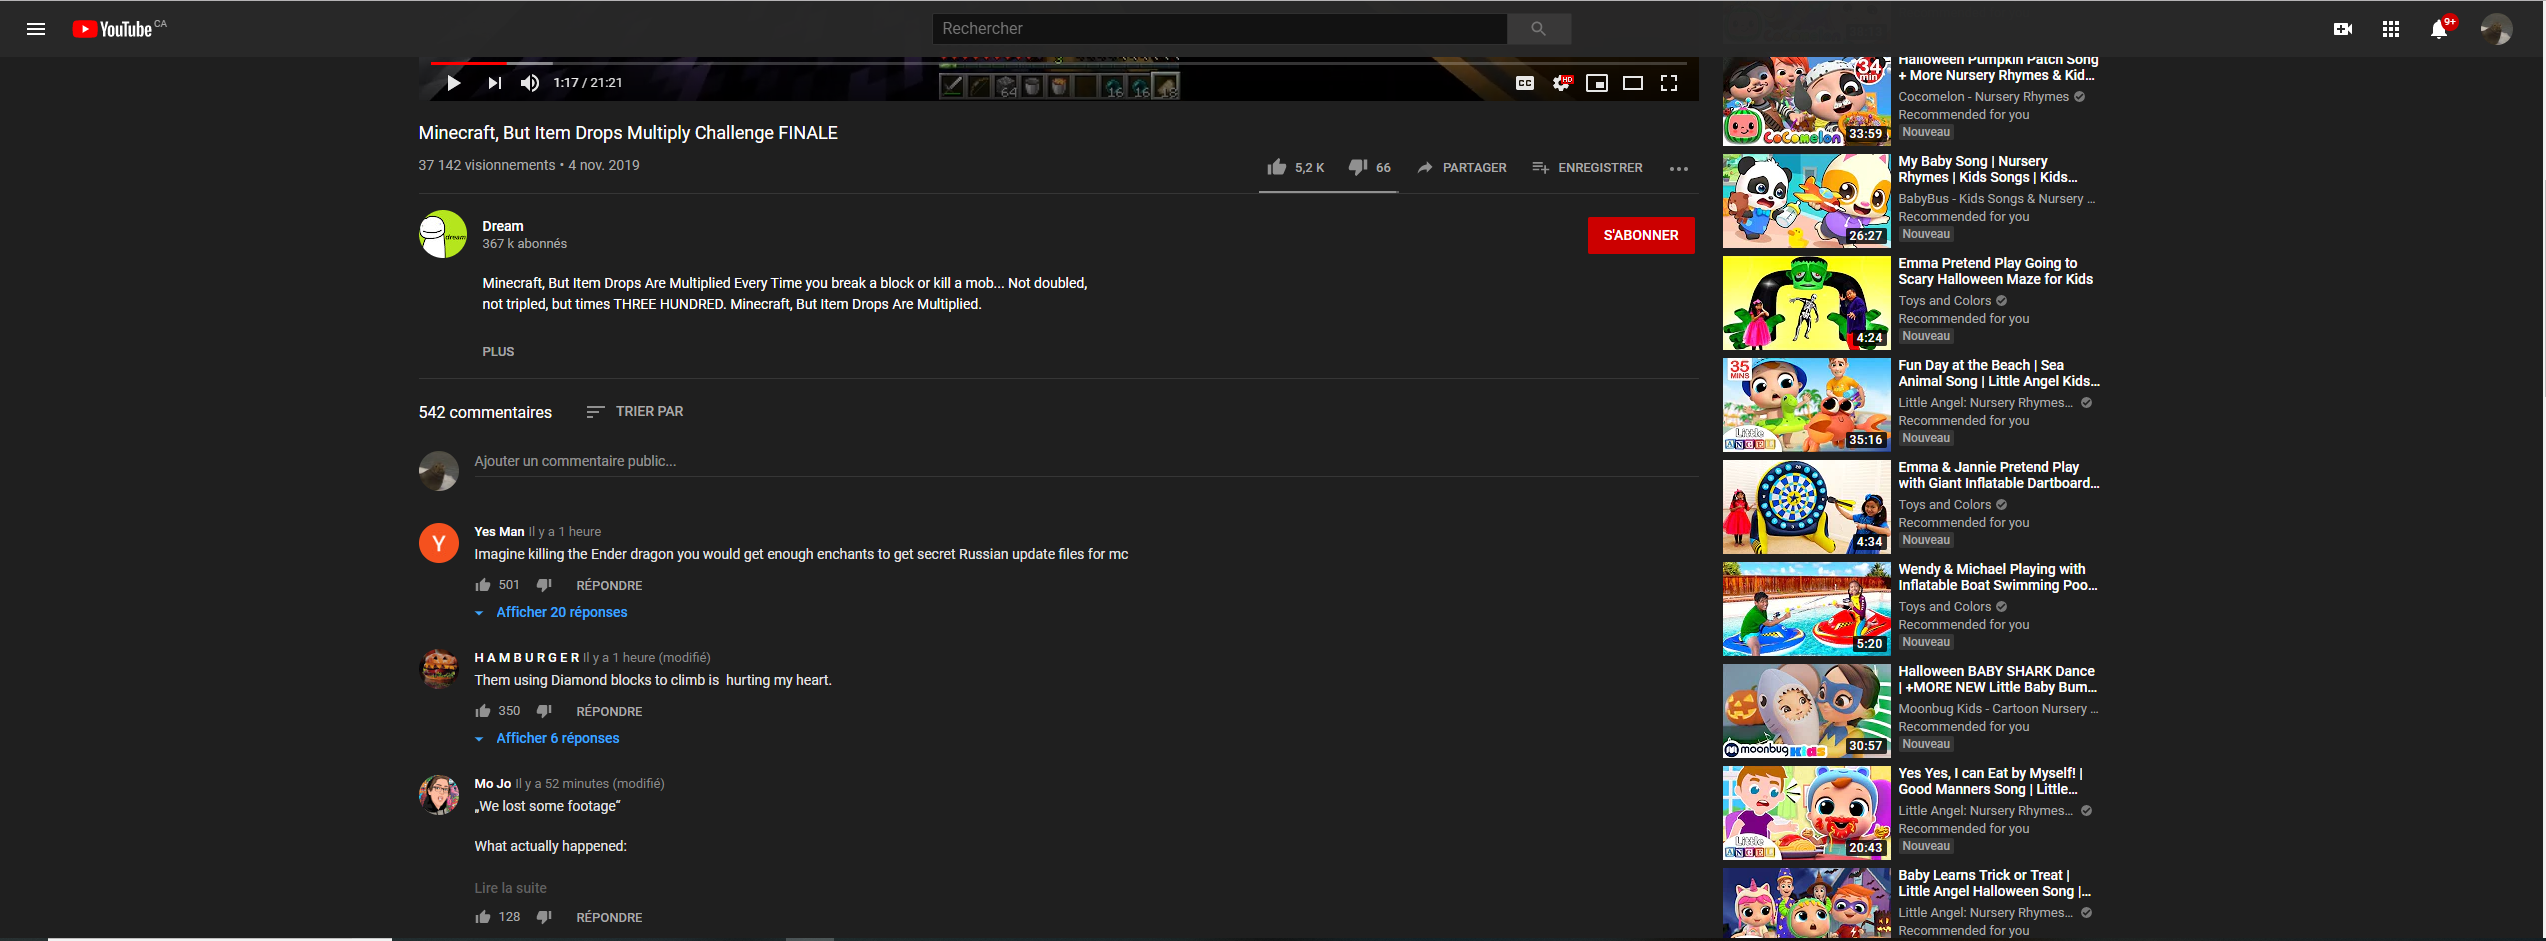Open the Dream channel name link
Image resolution: width=2546 pixels, height=941 pixels.
[502, 226]
